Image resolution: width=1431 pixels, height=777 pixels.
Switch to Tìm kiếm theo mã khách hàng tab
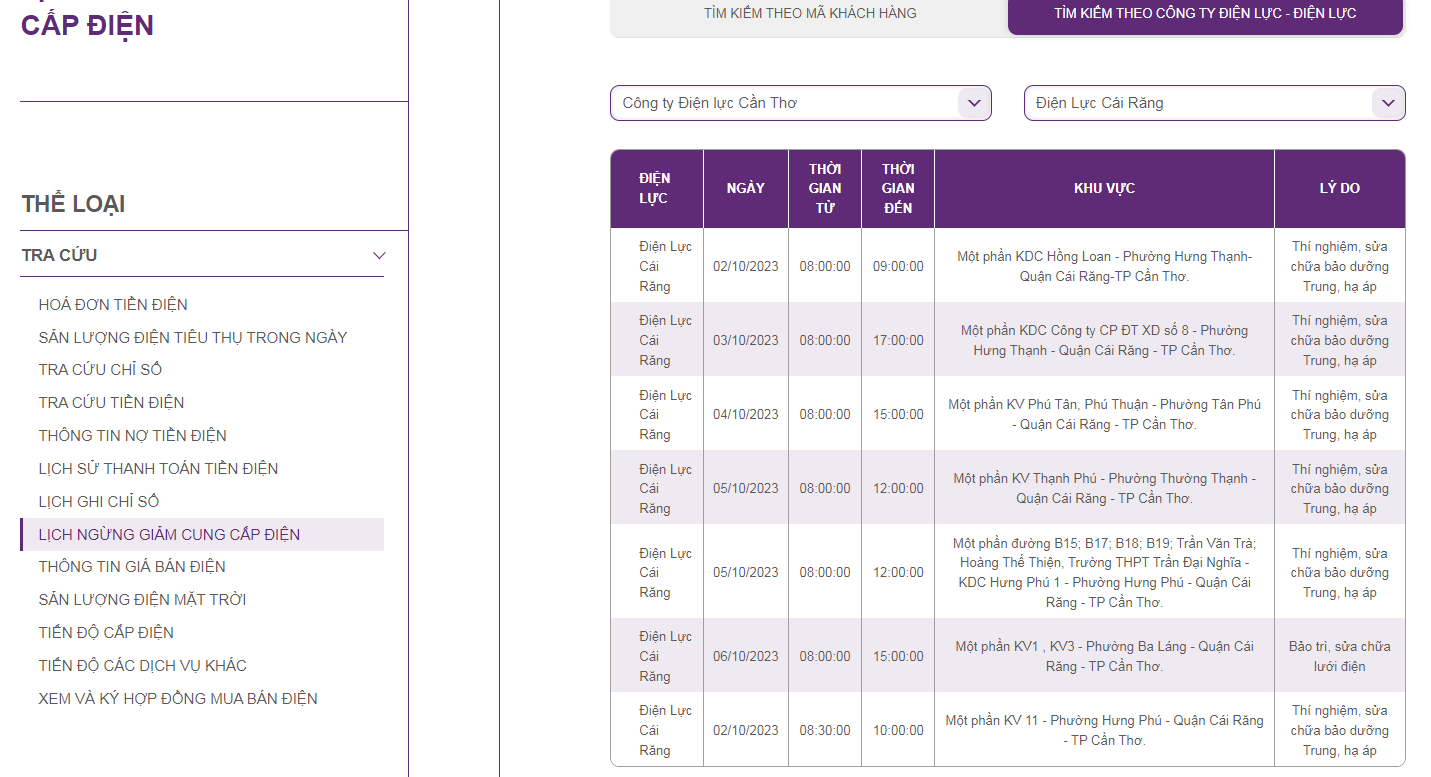[809, 14]
